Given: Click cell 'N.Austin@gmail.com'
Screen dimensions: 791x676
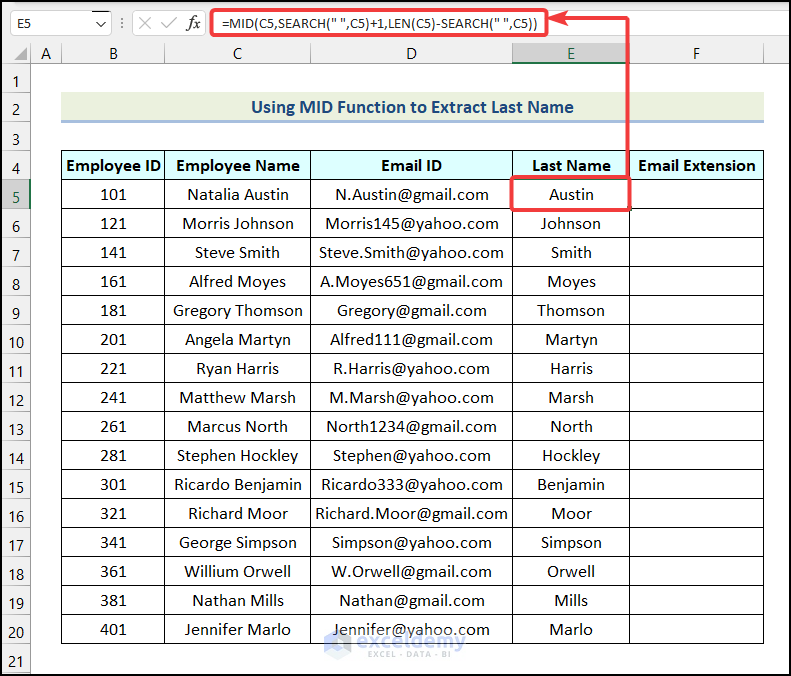Looking at the screenshot, I should (x=411, y=194).
